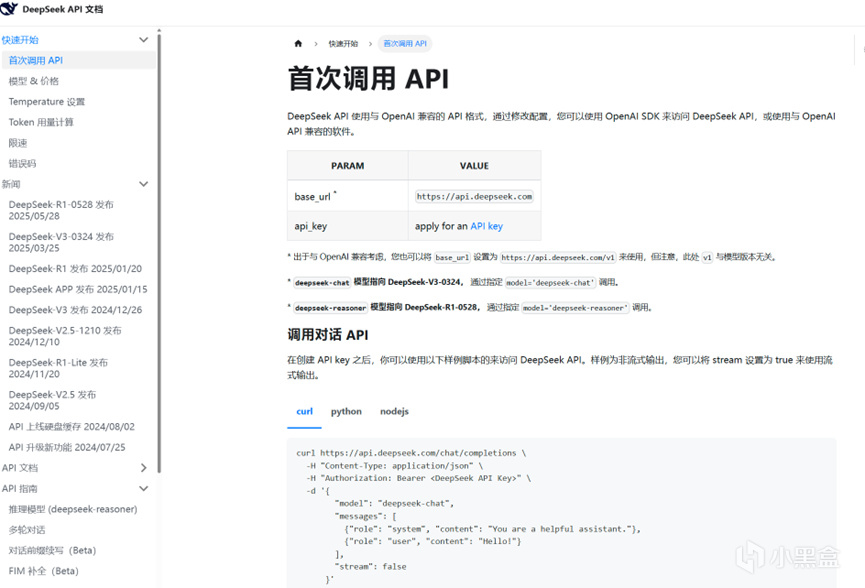
Task: Click https://api.deepseek.com base URL value
Action: 474,196
